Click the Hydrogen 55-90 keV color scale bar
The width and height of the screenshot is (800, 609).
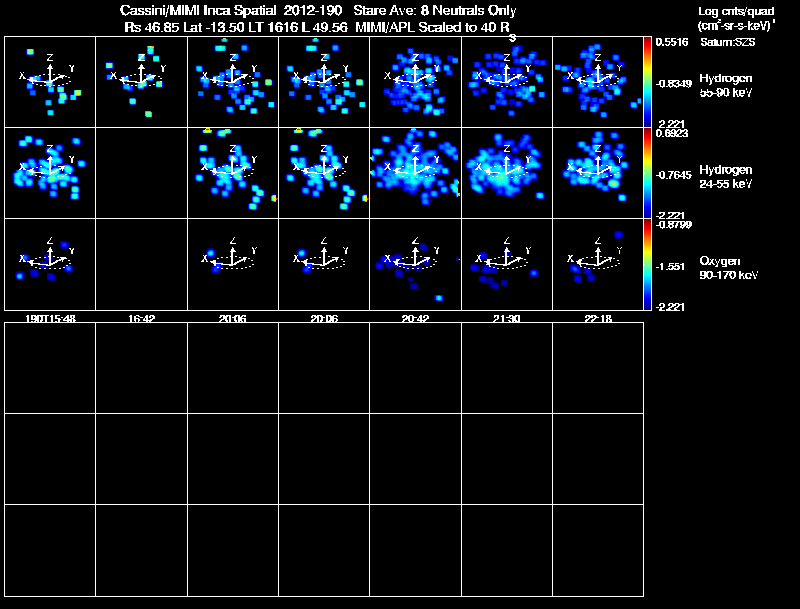point(647,82)
